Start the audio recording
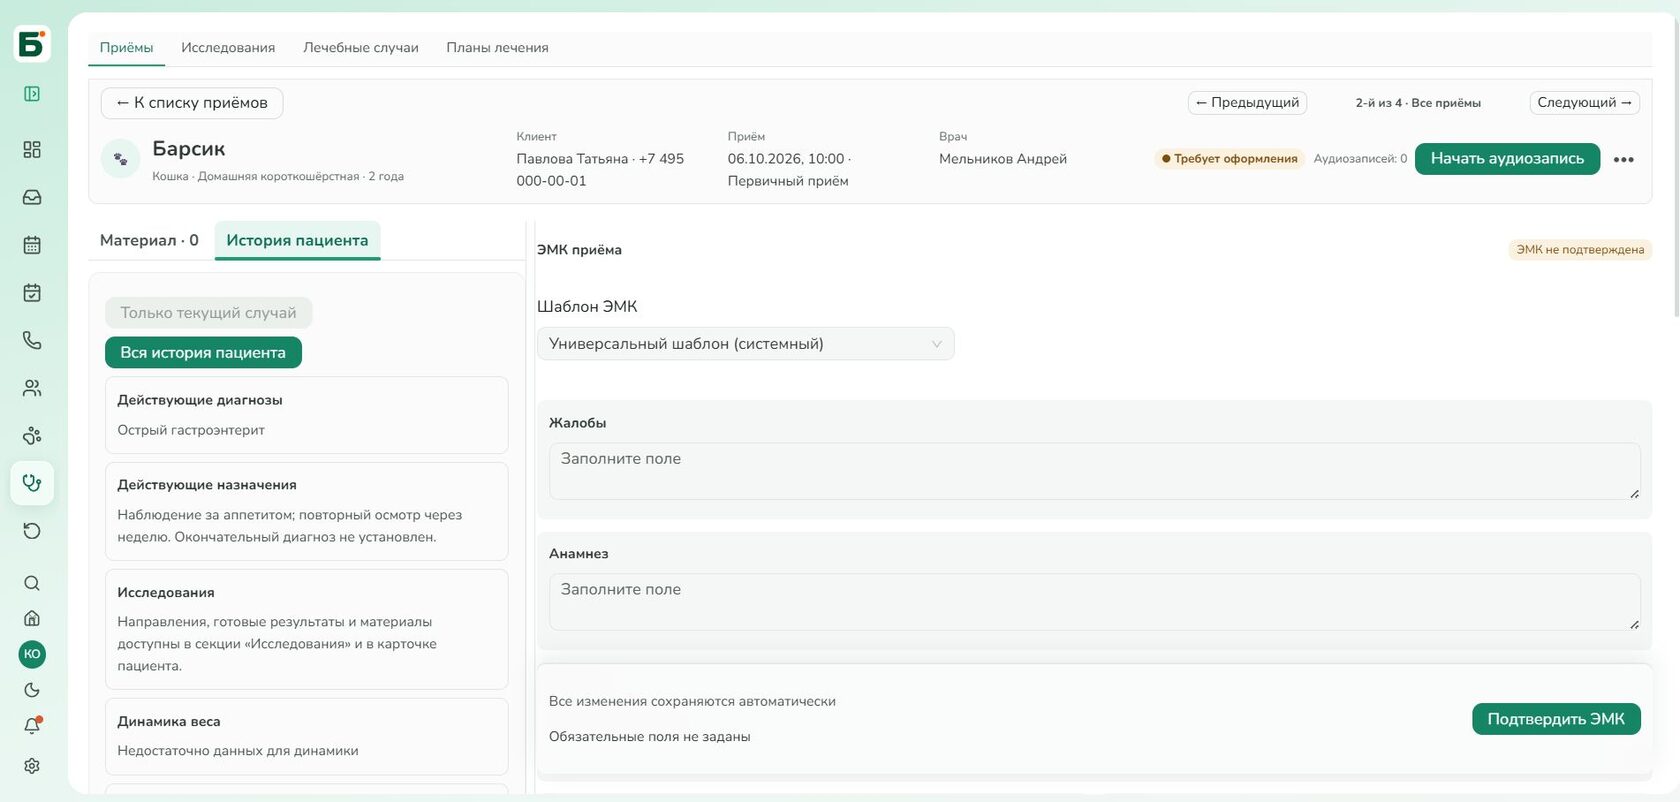Image resolution: width=1680 pixels, height=802 pixels. [1507, 159]
